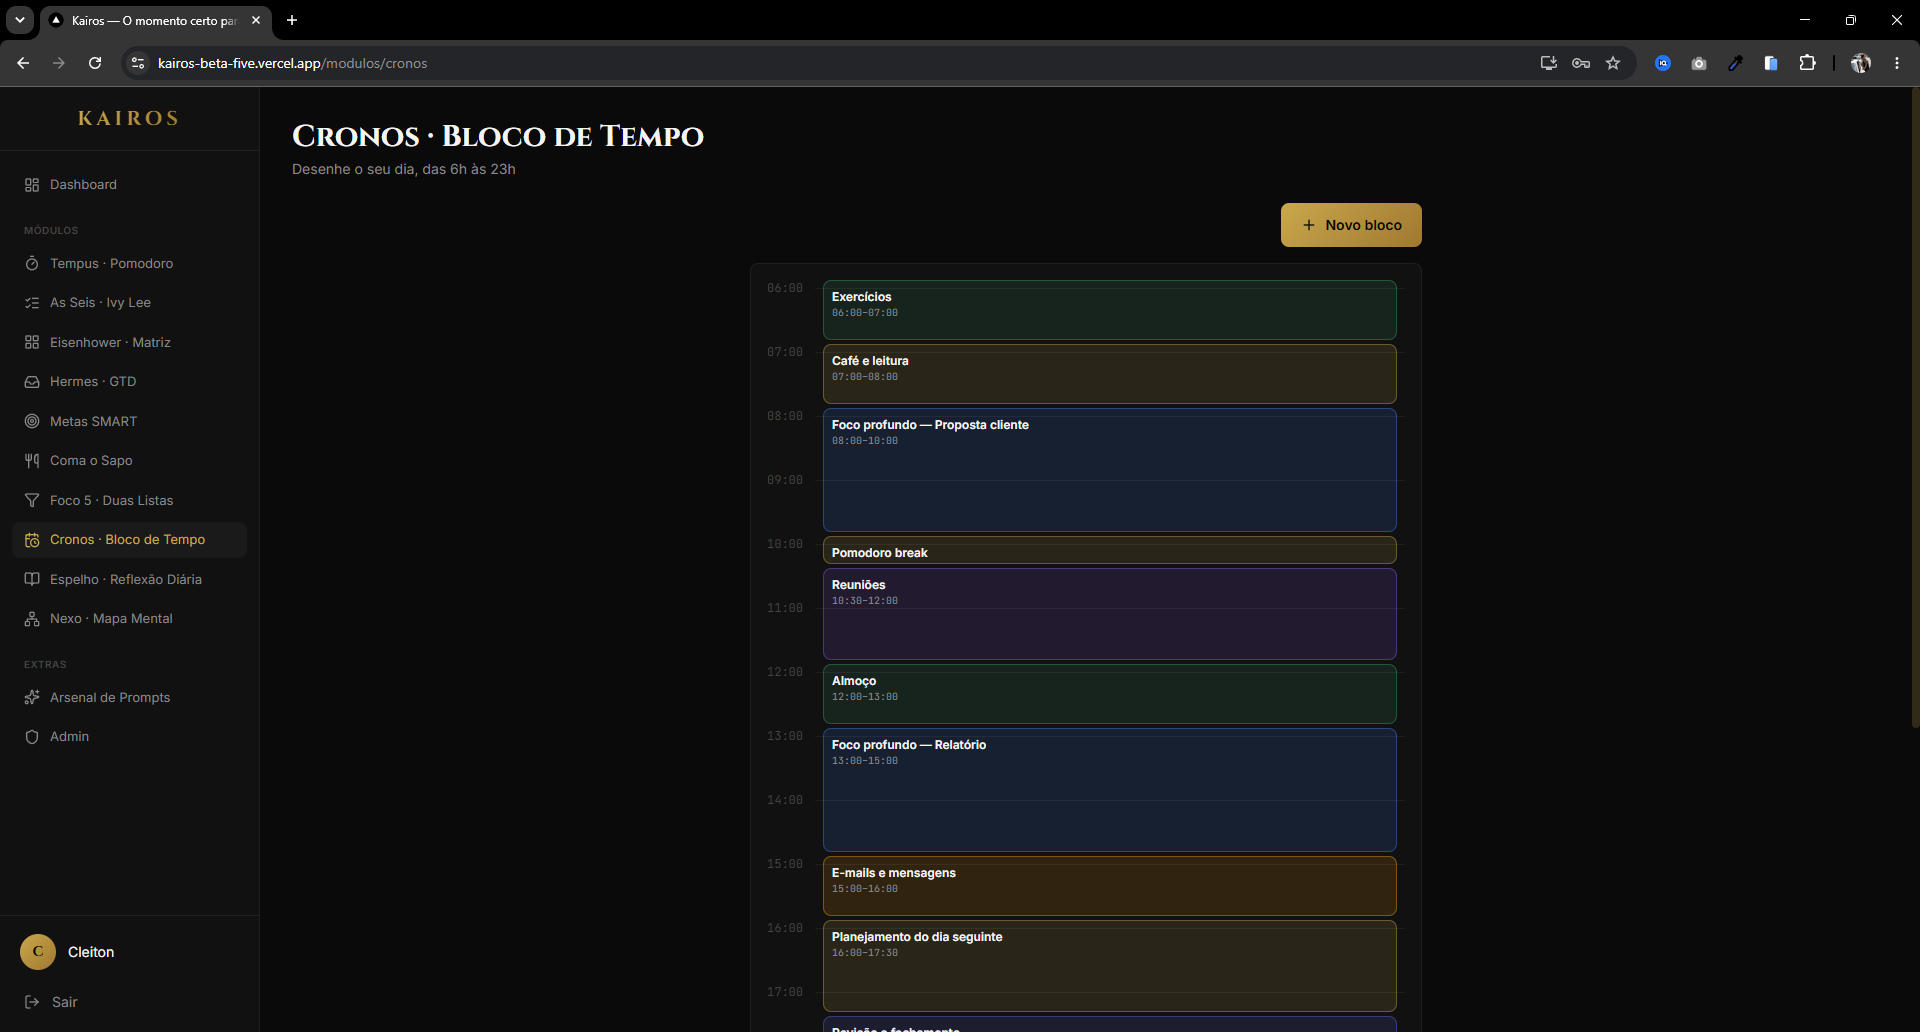Click the Admin shield icon
Viewport: 1920px width, 1032px height.
click(x=32, y=737)
